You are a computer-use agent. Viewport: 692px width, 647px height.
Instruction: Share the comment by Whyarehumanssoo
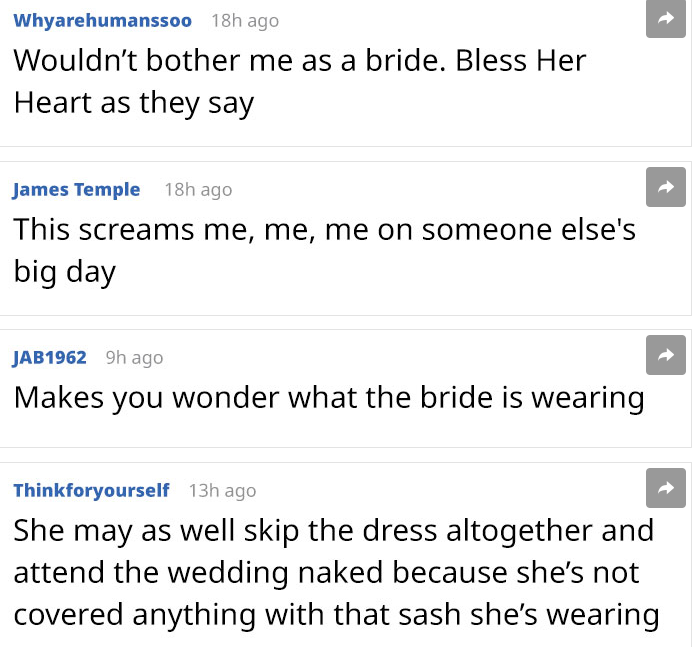(x=666, y=18)
